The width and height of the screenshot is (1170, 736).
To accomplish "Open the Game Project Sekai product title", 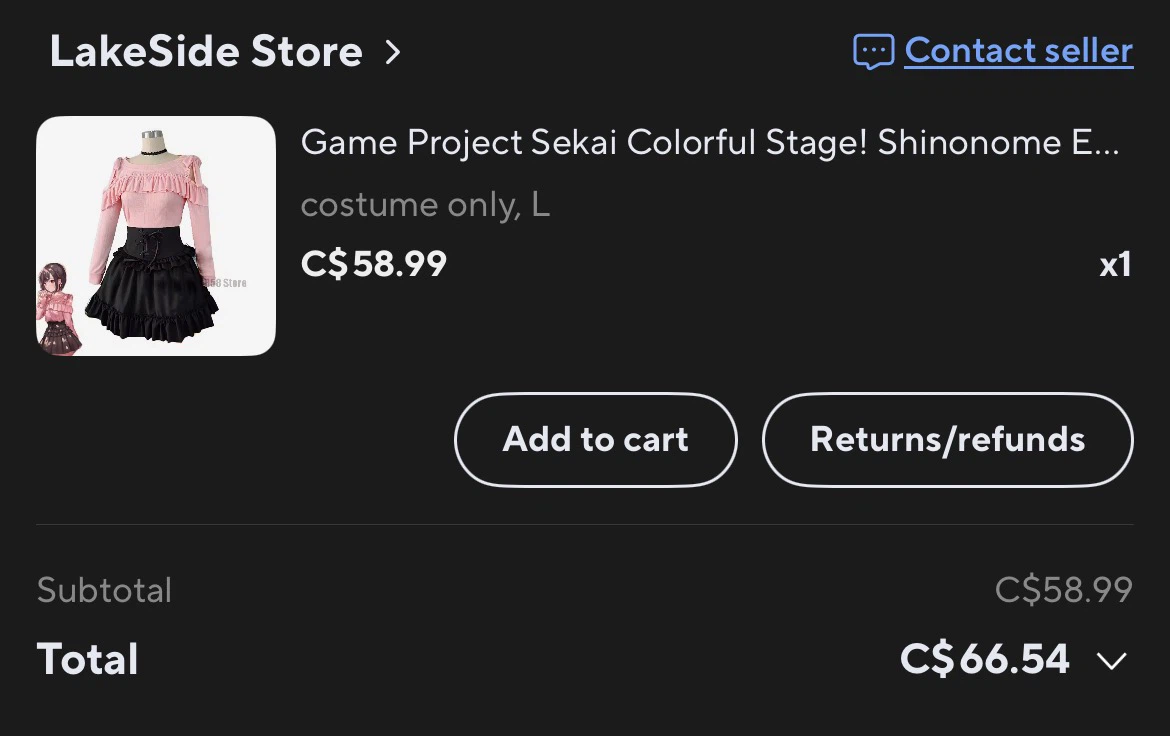I will point(710,142).
